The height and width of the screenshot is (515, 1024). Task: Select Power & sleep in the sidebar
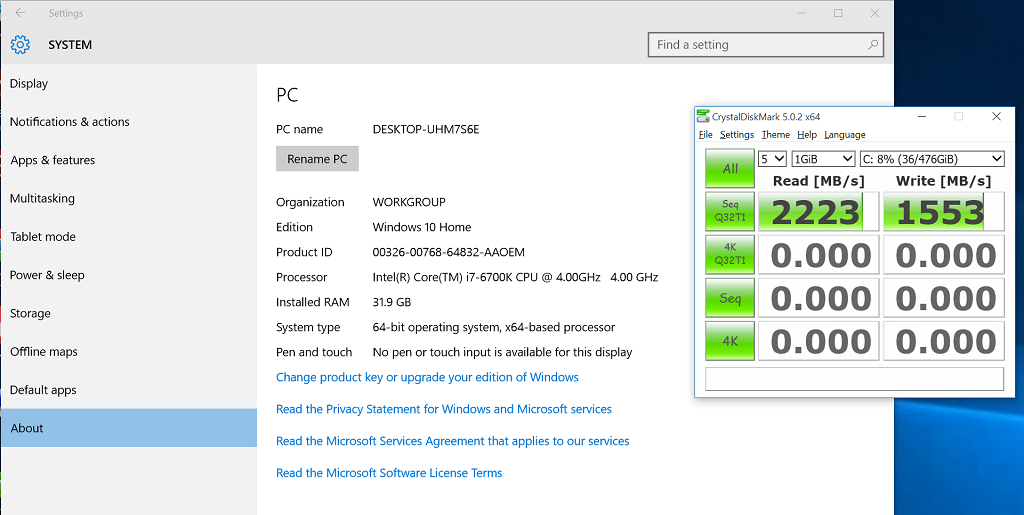(x=129, y=275)
